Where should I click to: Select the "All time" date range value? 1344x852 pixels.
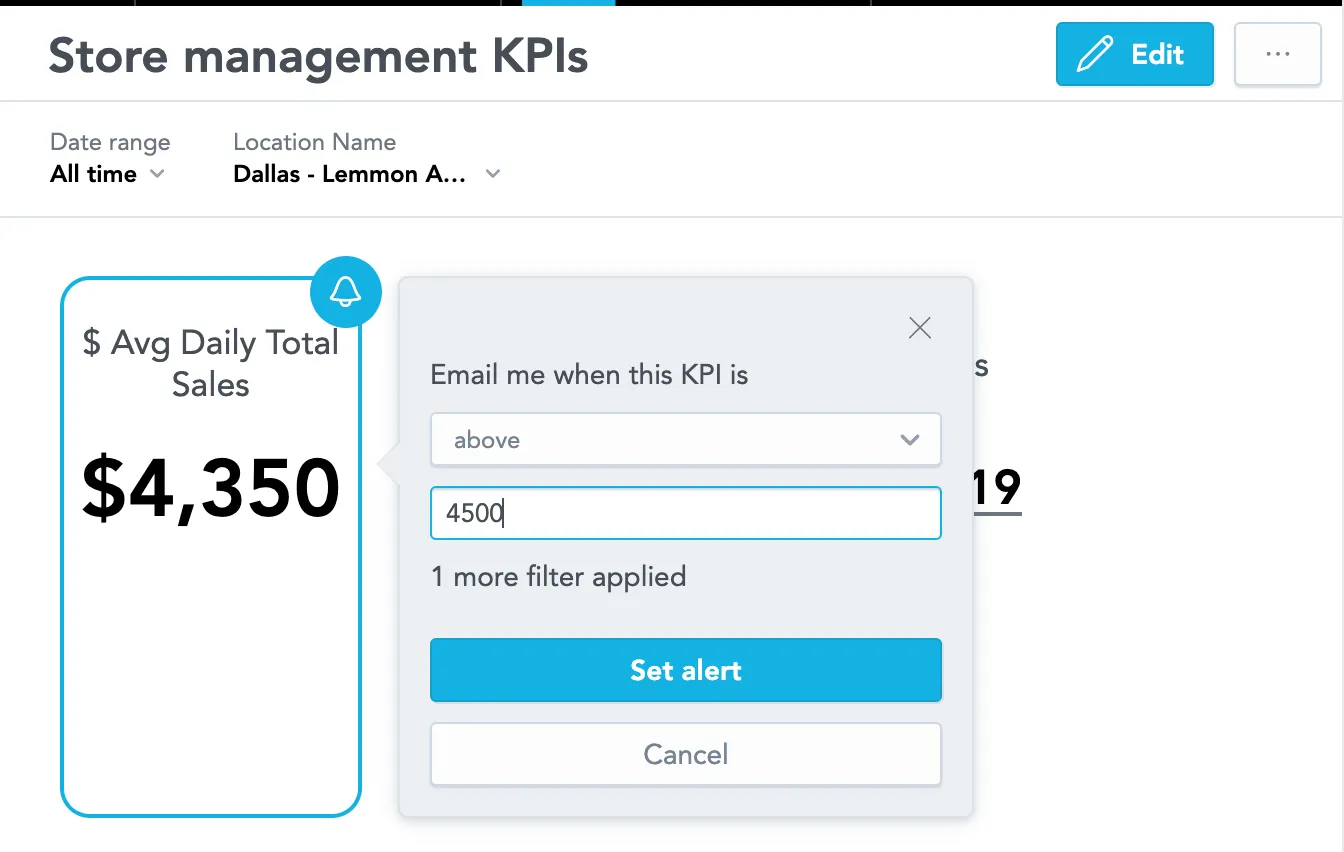click(x=94, y=174)
